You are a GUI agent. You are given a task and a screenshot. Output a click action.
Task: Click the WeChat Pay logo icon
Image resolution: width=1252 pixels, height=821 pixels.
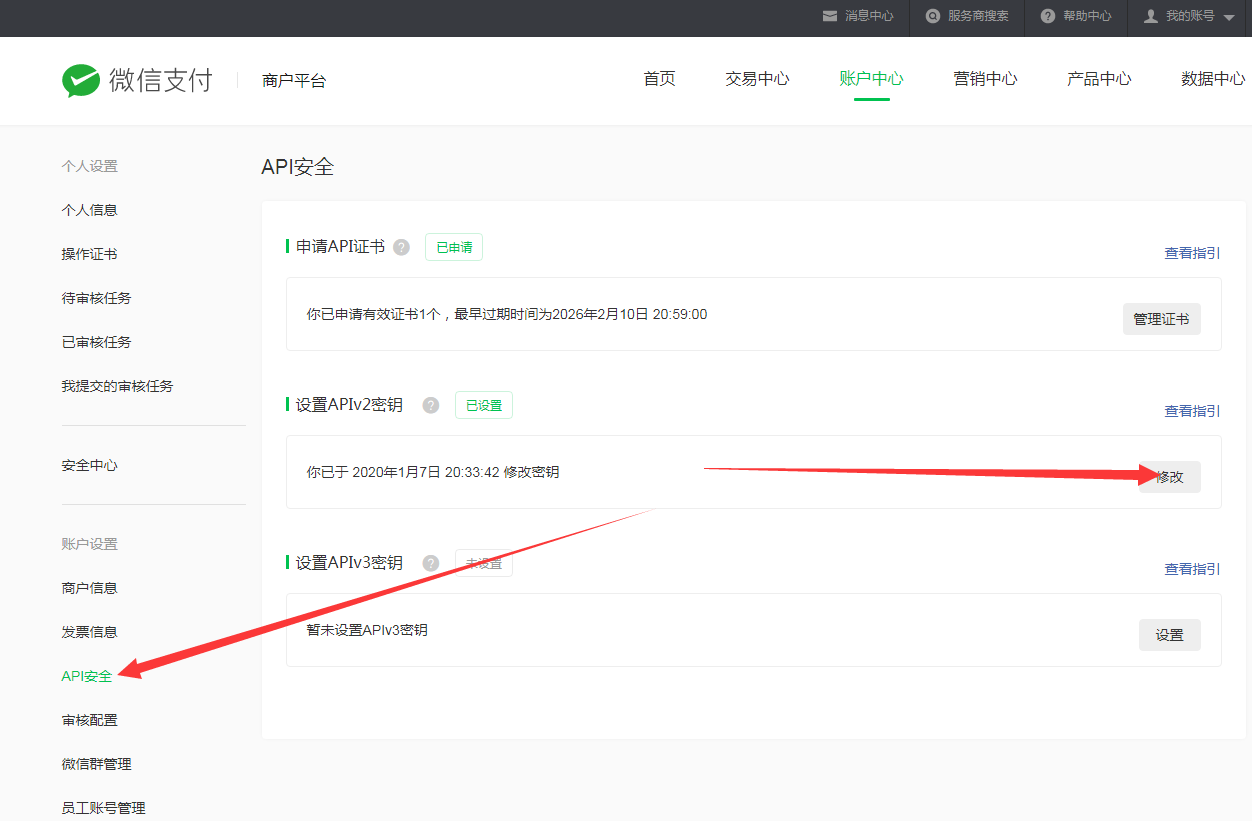tap(81, 81)
